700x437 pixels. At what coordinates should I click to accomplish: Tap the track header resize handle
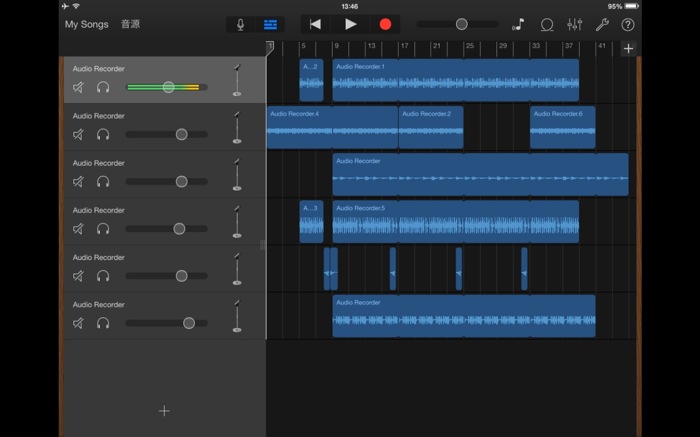click(x=262, y=245)
